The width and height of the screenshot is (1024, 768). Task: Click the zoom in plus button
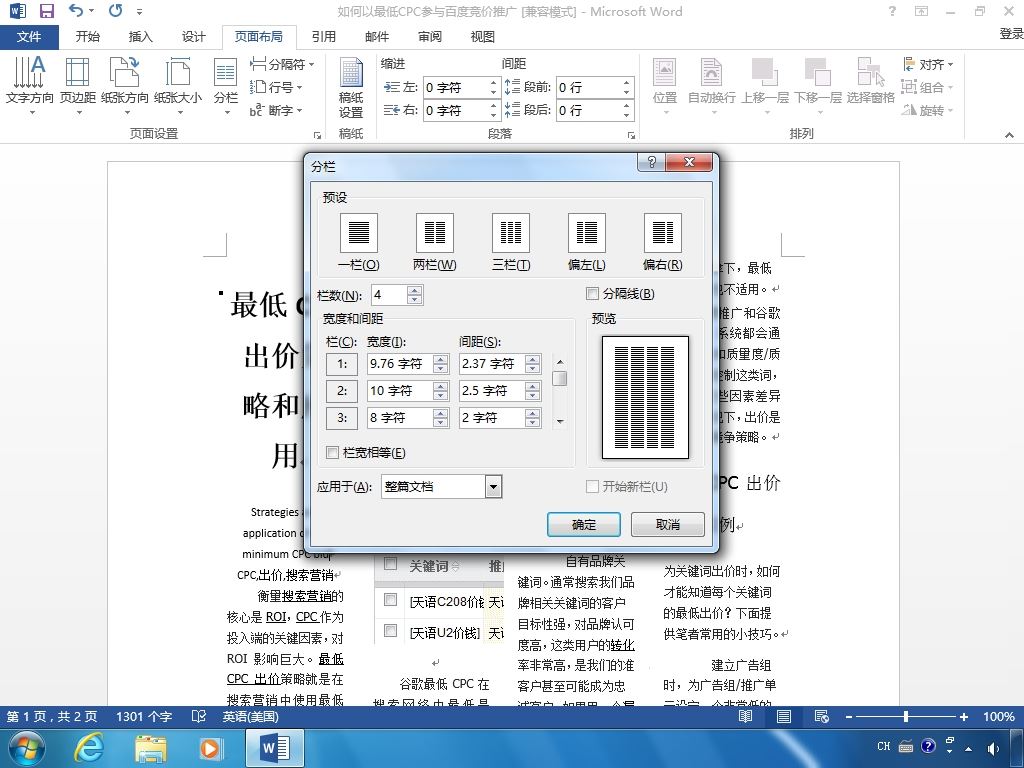pyautogui.click(x=963, y=716)
